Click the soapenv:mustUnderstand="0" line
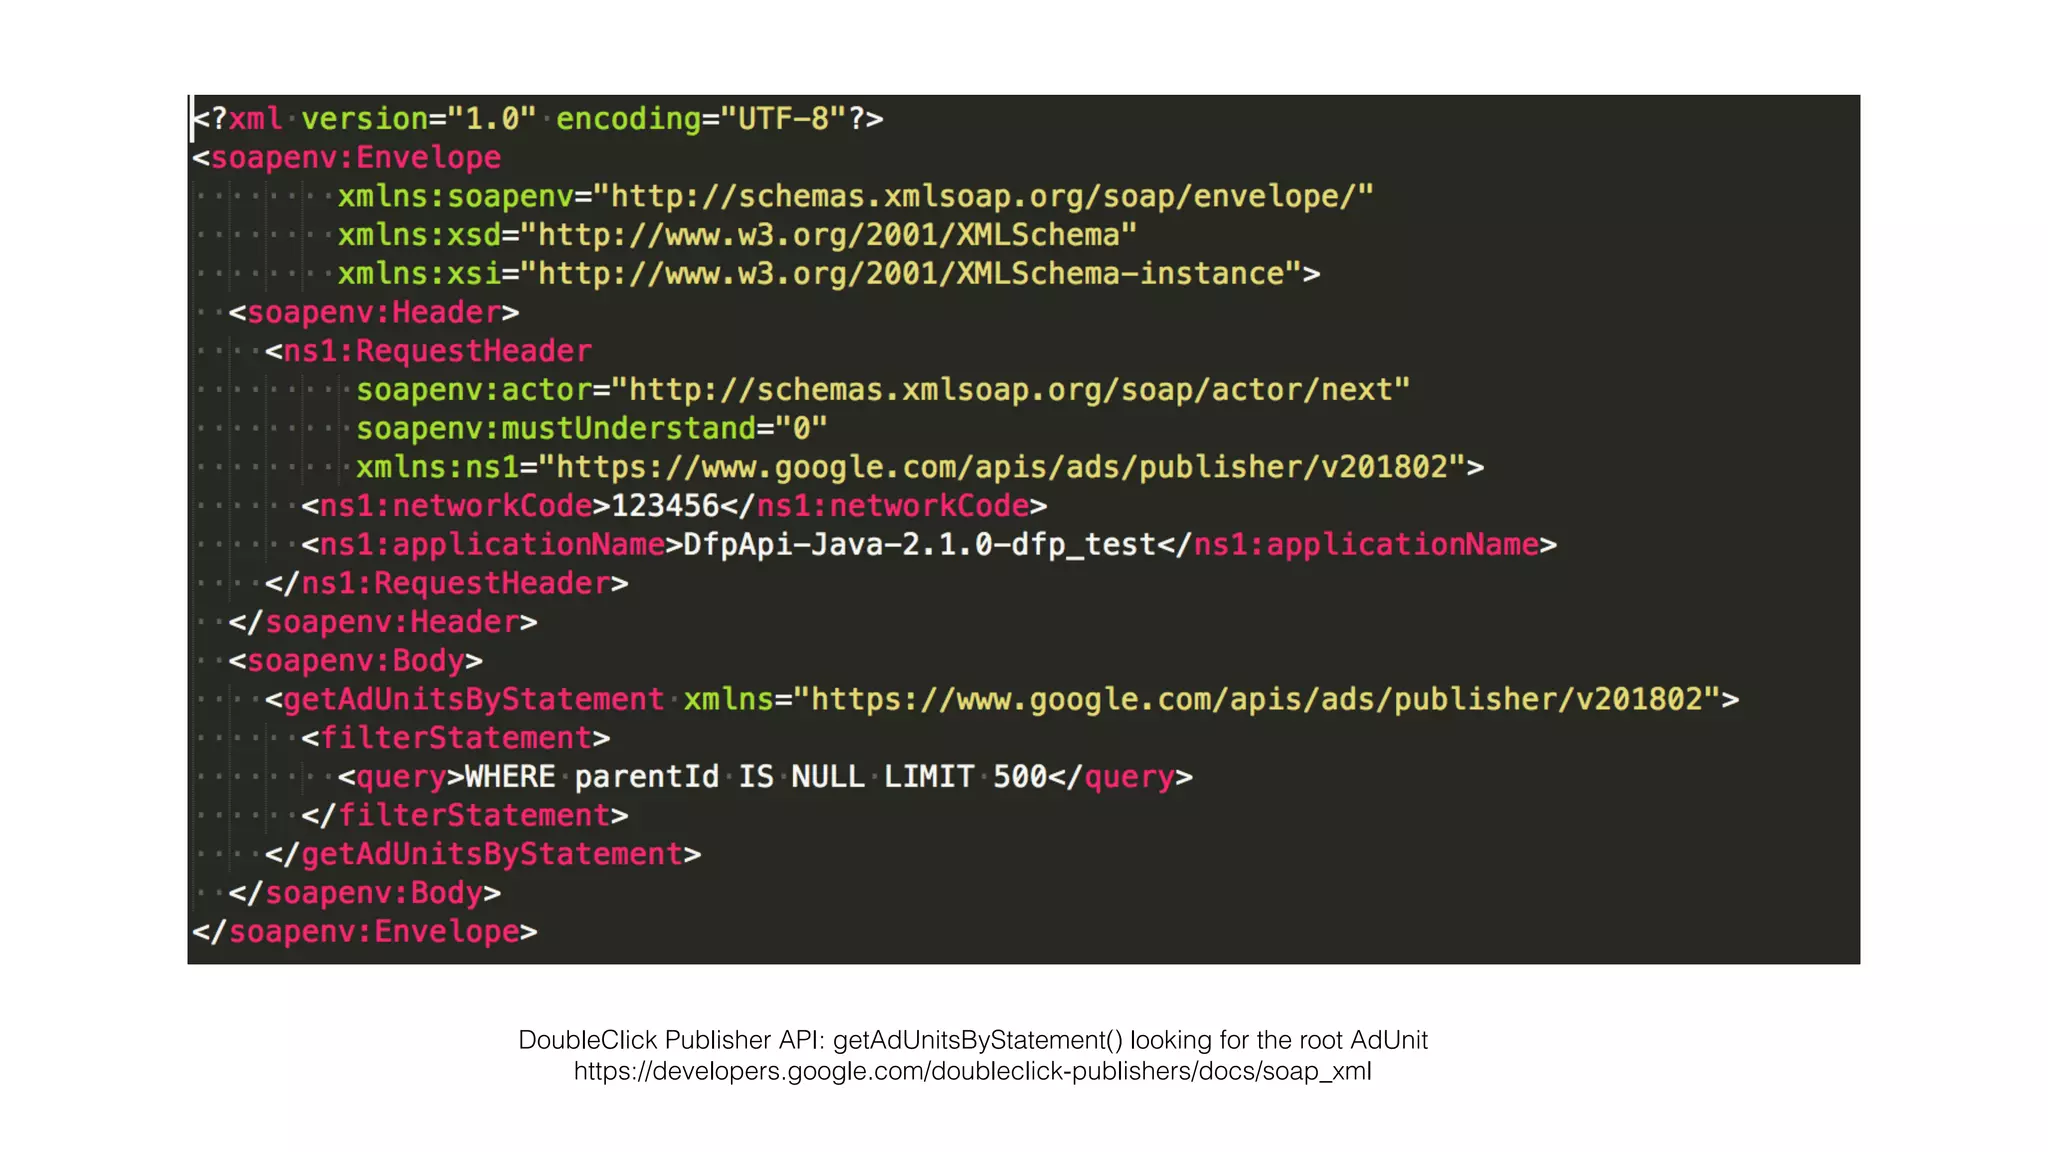 [592, 429]
